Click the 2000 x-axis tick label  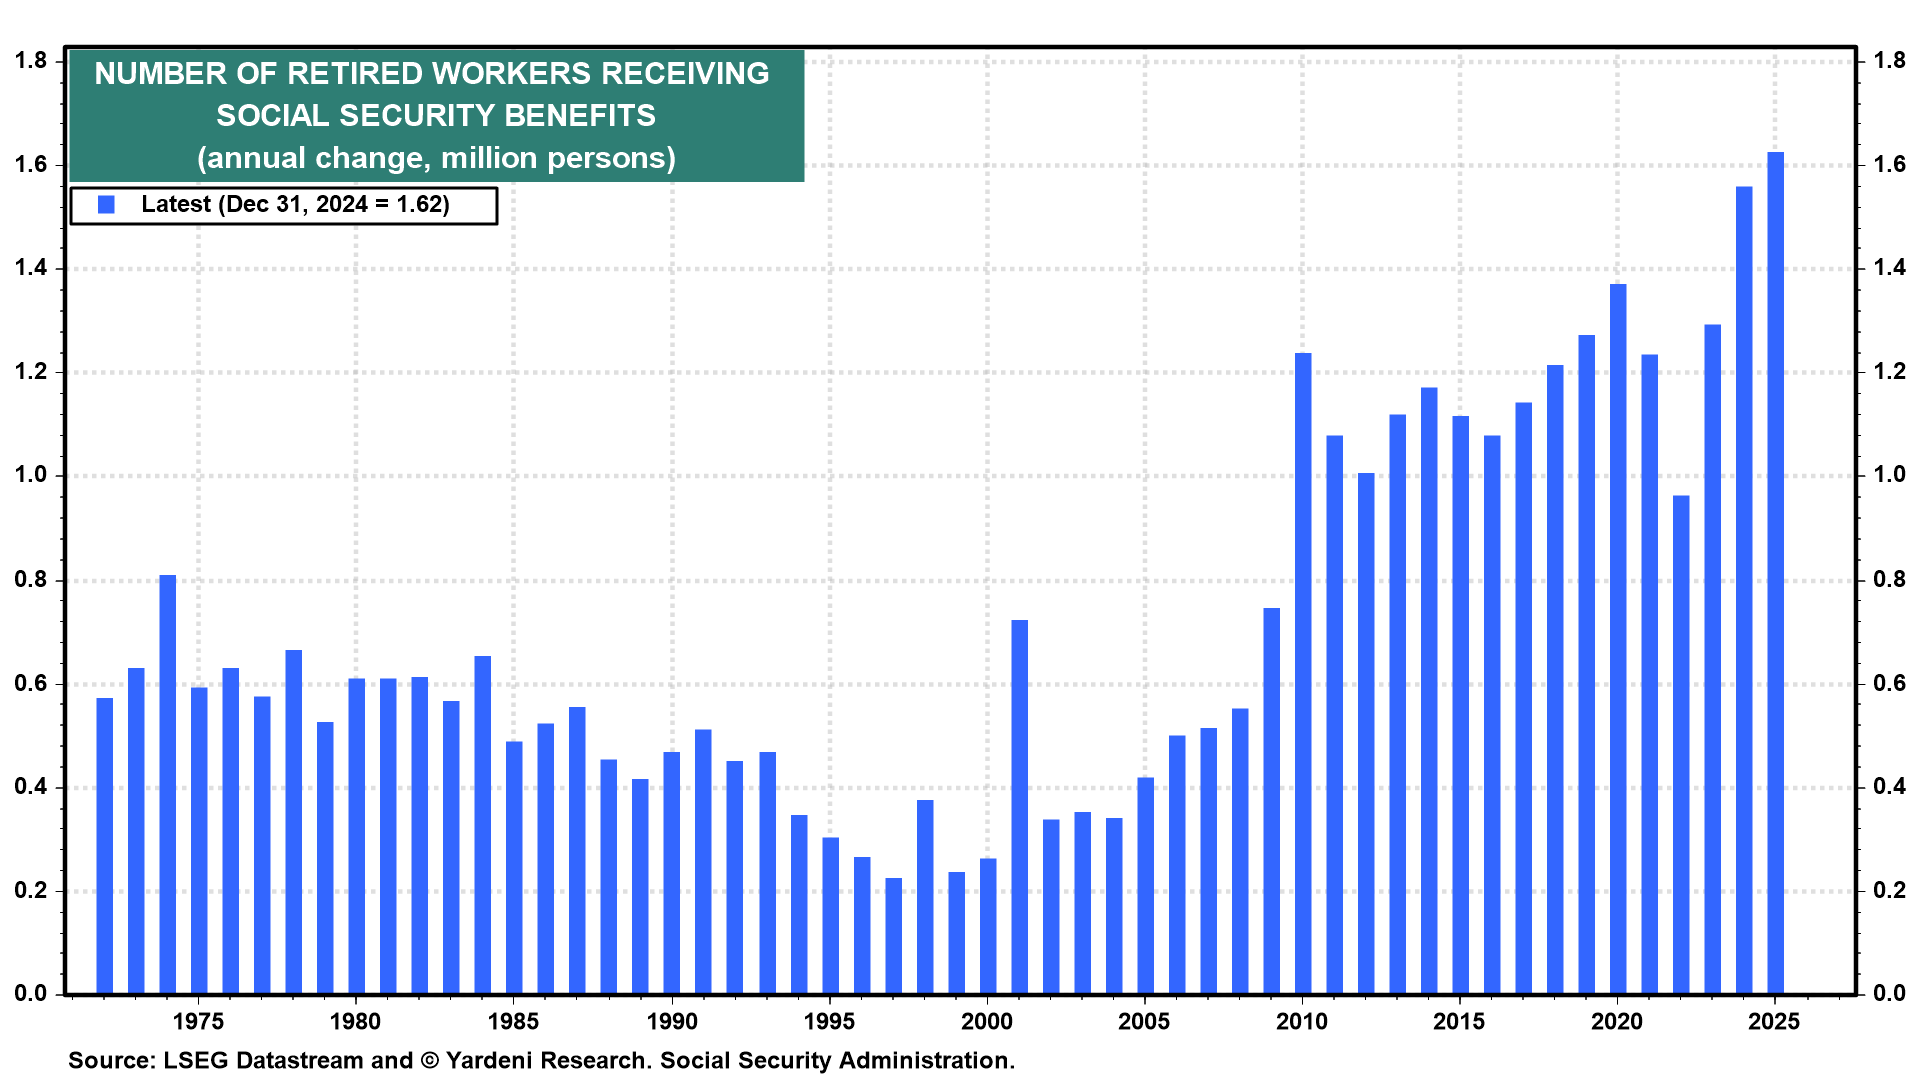coord(988,1021)
